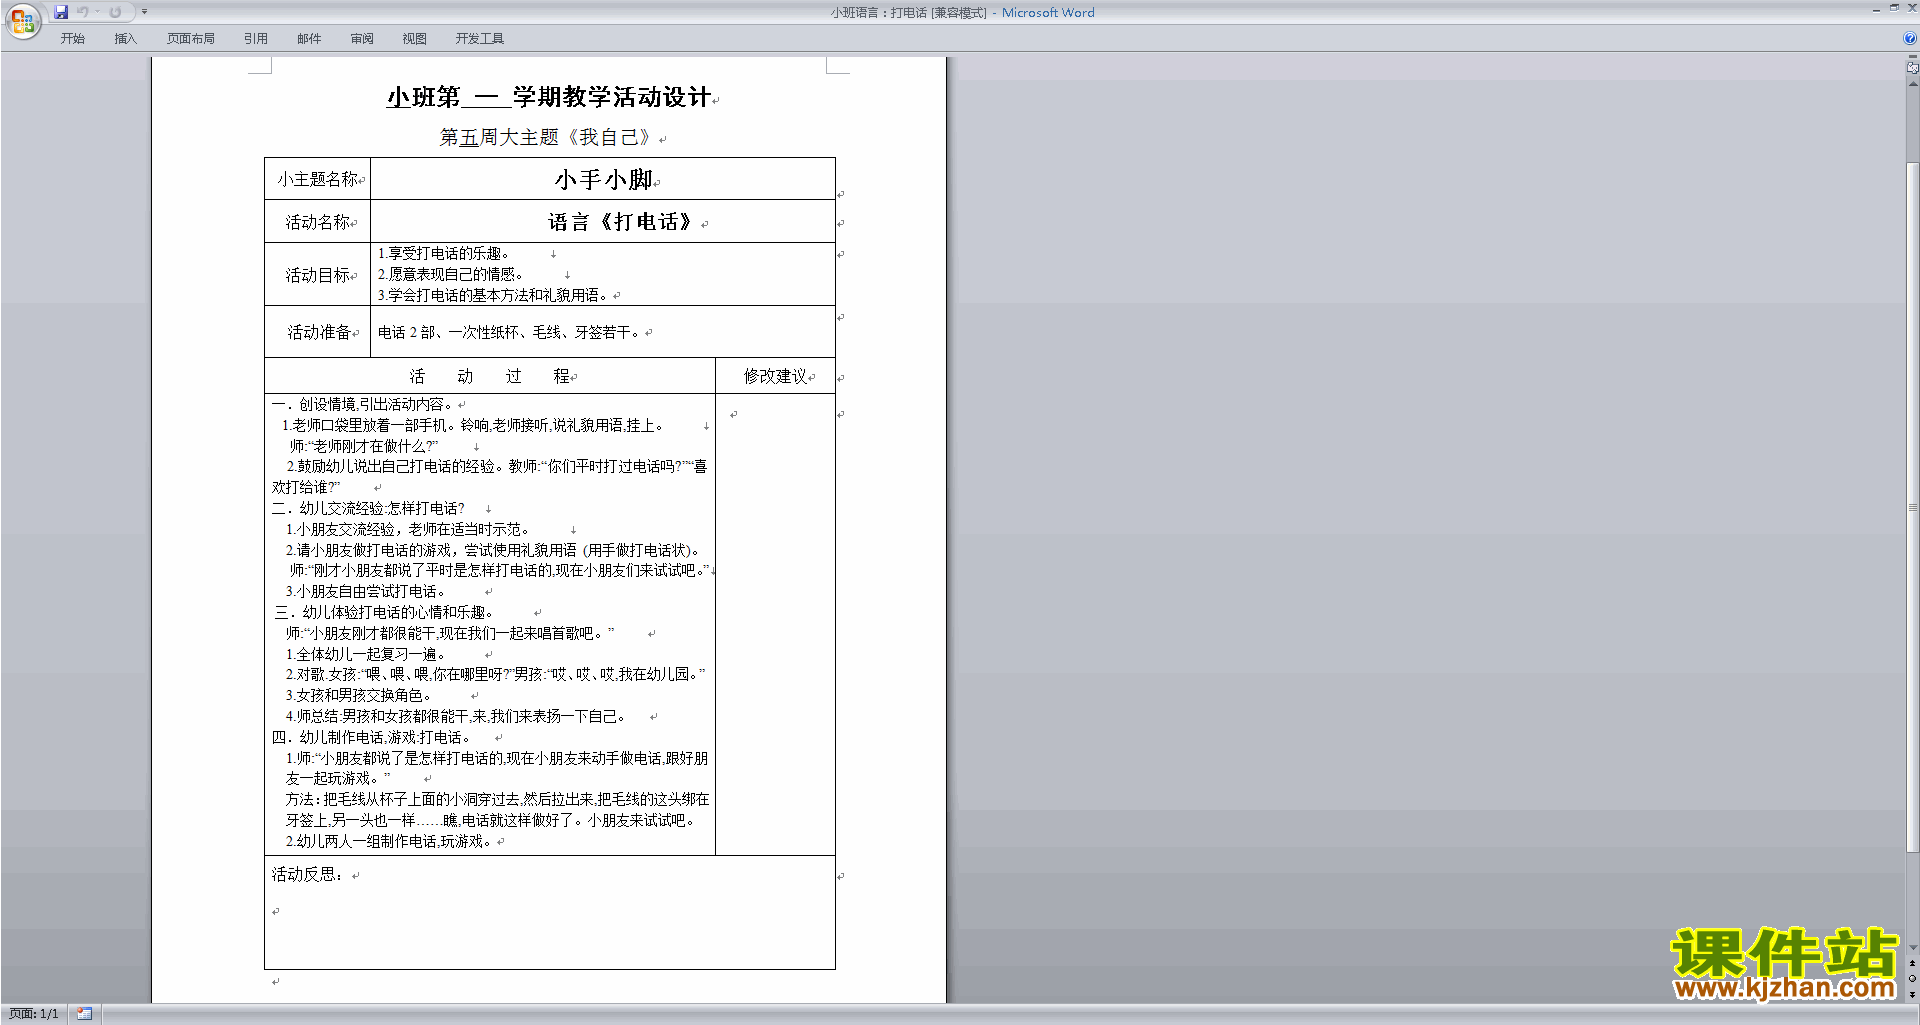Click the document title 小班第一学期教学活动设计
This screenshot has height=1025, width=1920.
(x=548, y=97)
